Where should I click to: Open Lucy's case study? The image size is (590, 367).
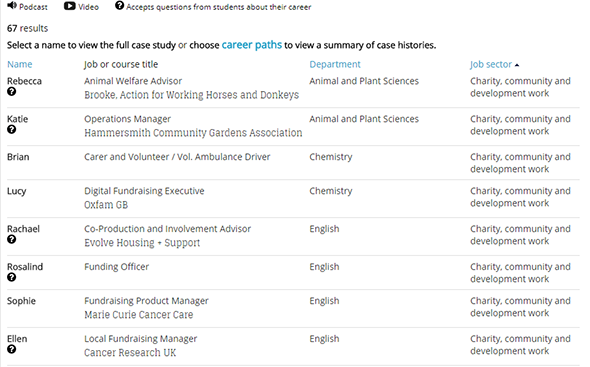tap(17, 191)
